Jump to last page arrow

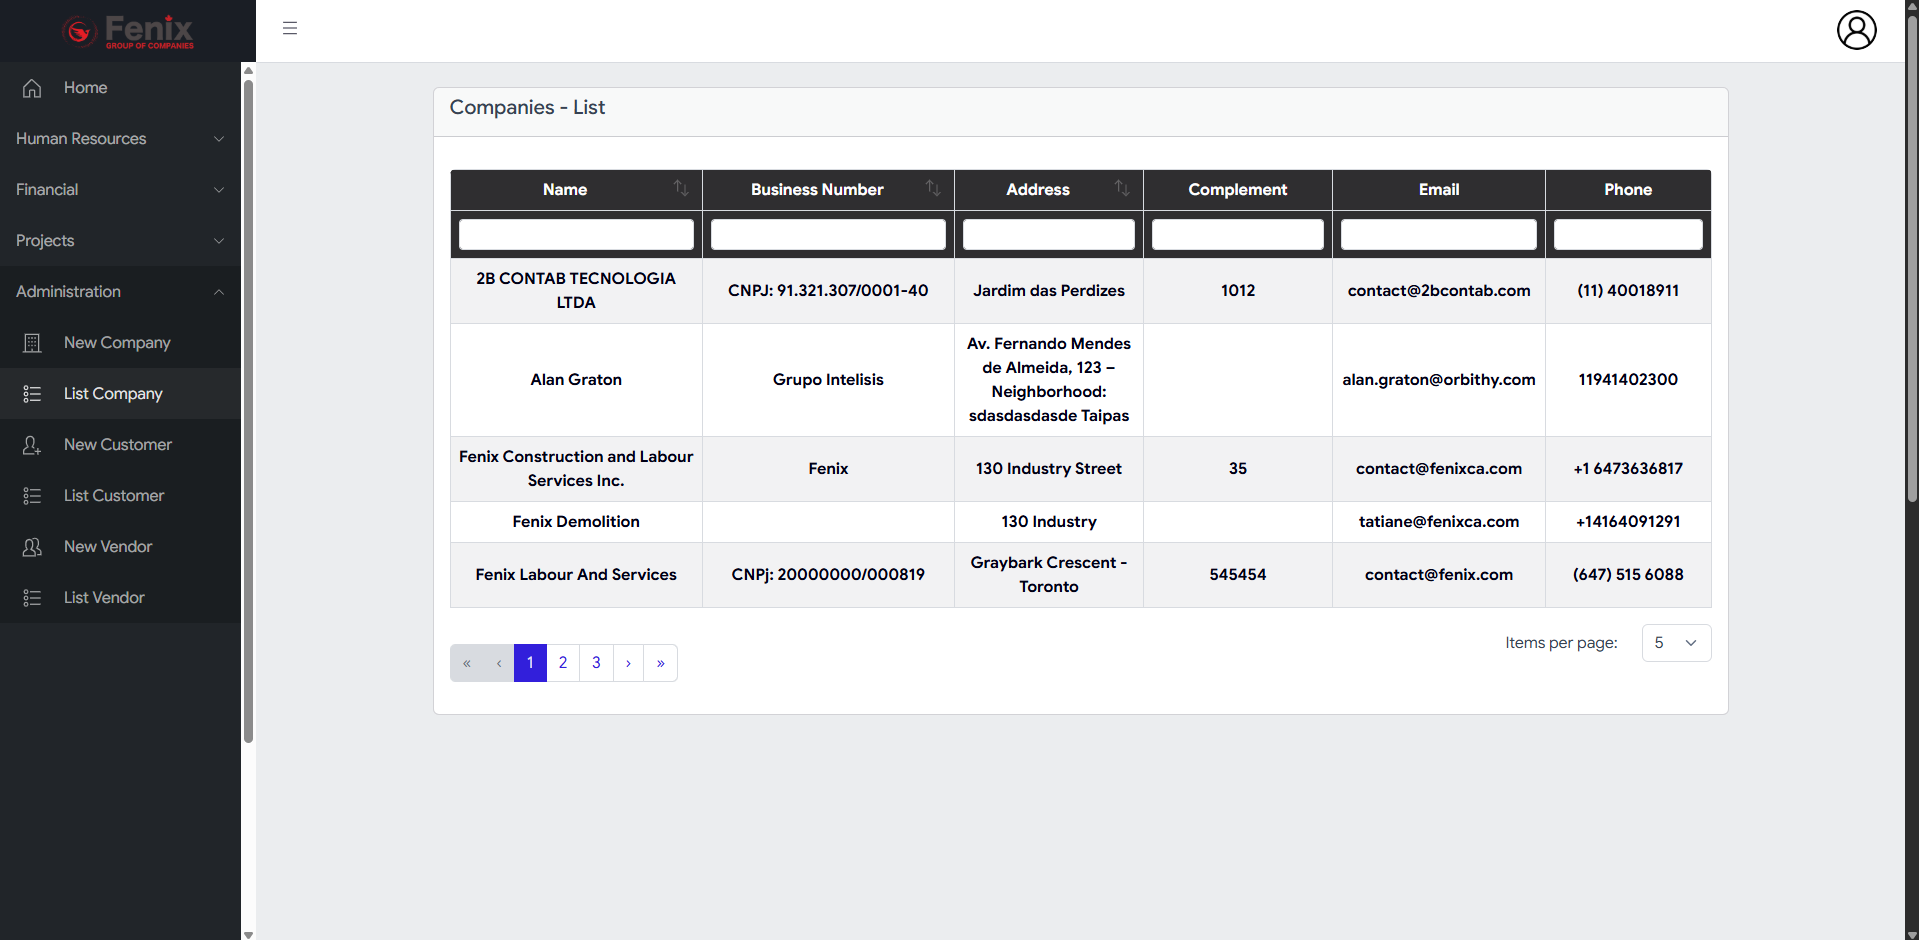(x=661, y=663)
